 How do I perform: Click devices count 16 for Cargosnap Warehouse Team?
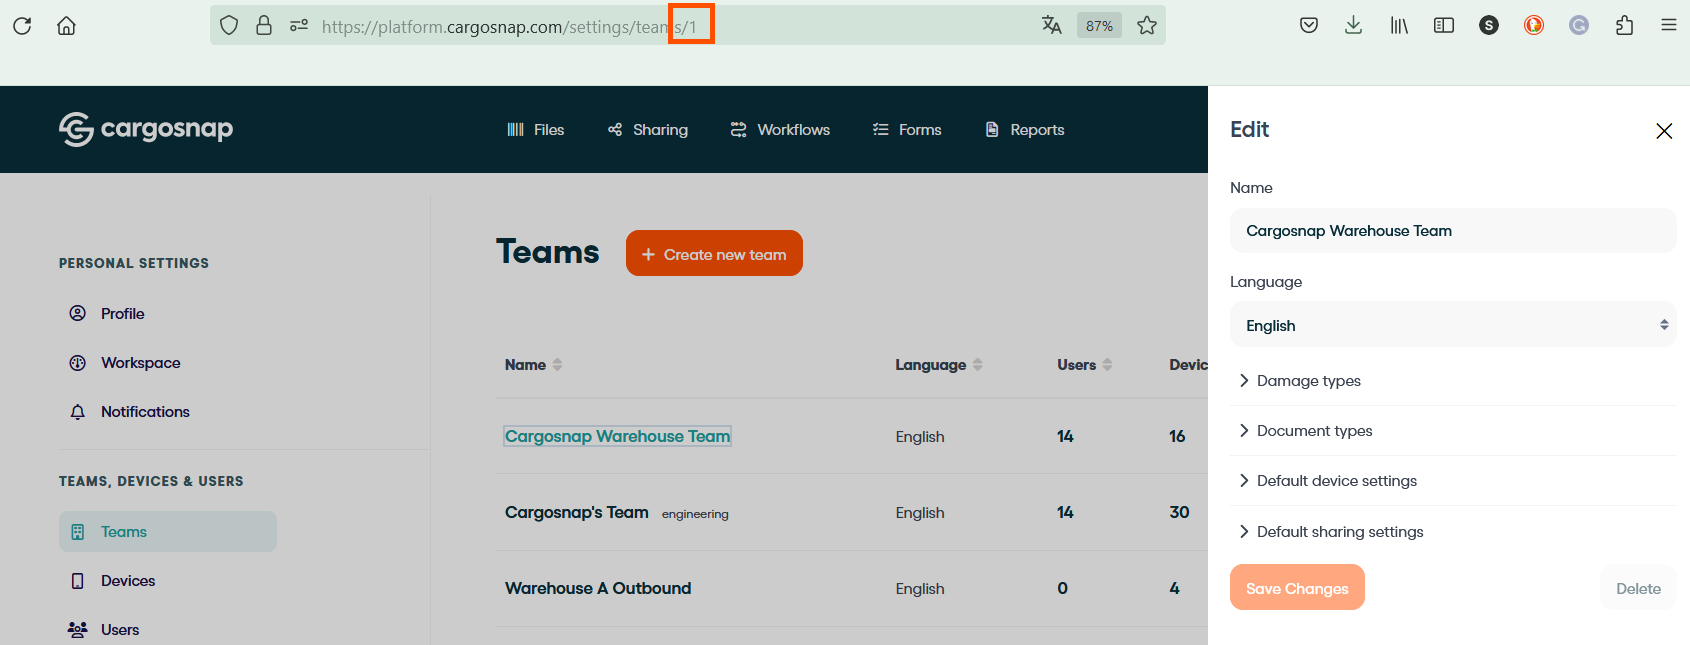coord(1177,437)
